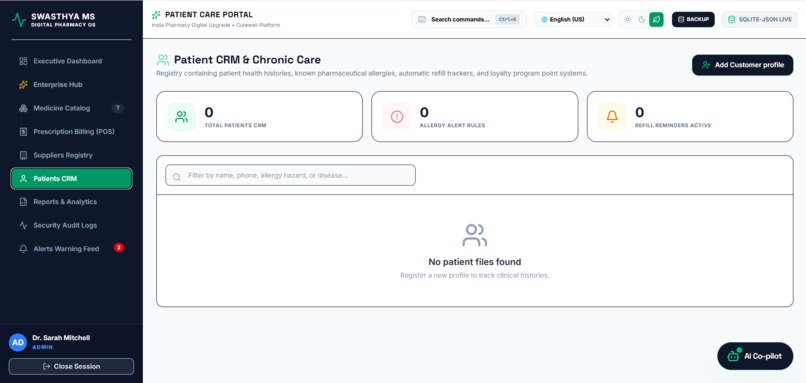
Task: Click 'TOTAL PATIENTS CRM' label
Action: [235, 125]
